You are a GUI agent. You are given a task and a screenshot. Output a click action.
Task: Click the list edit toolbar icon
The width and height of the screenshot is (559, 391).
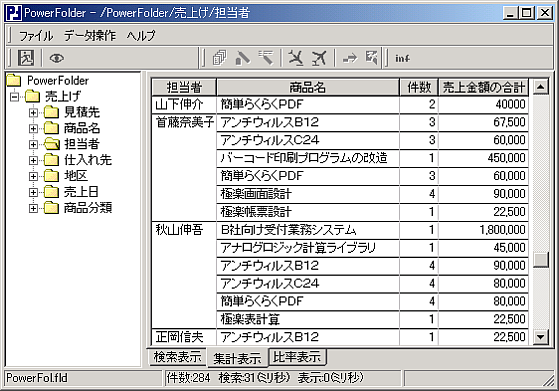pos(266,58)
